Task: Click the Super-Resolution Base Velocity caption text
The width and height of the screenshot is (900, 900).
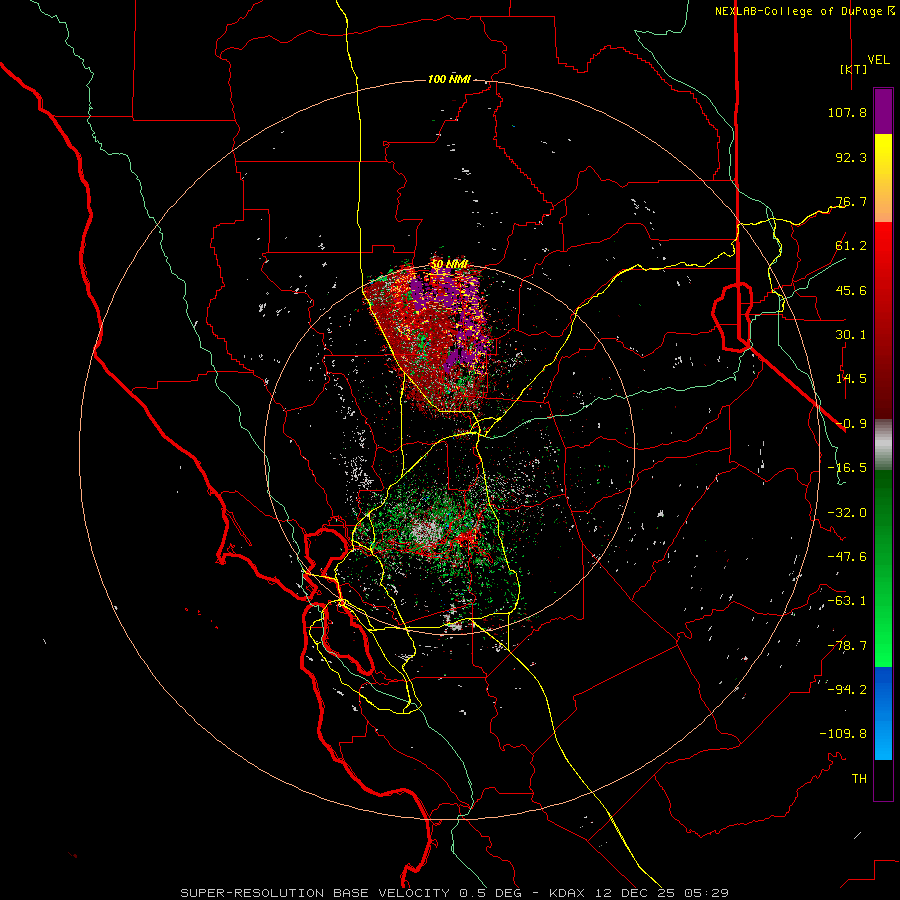Action: (455, 893)
